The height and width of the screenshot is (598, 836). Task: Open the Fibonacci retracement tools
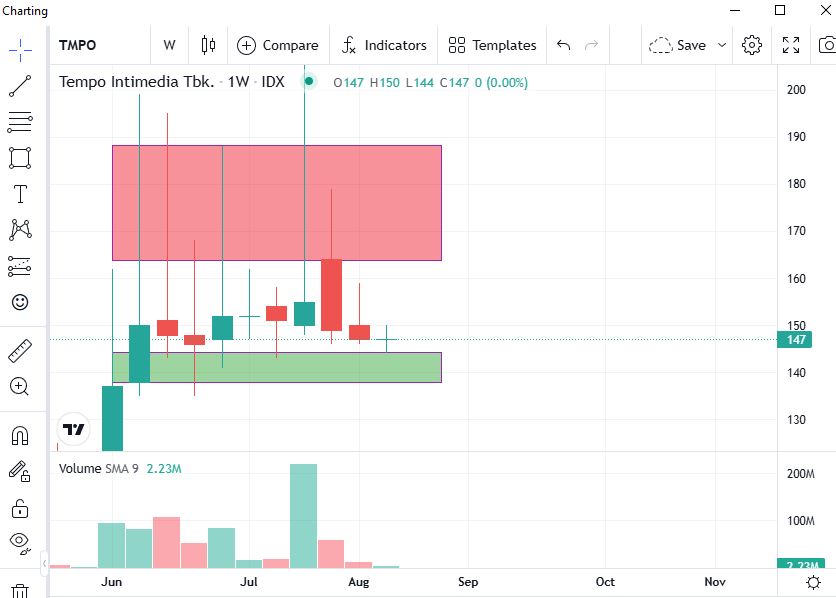click(20, 122)
